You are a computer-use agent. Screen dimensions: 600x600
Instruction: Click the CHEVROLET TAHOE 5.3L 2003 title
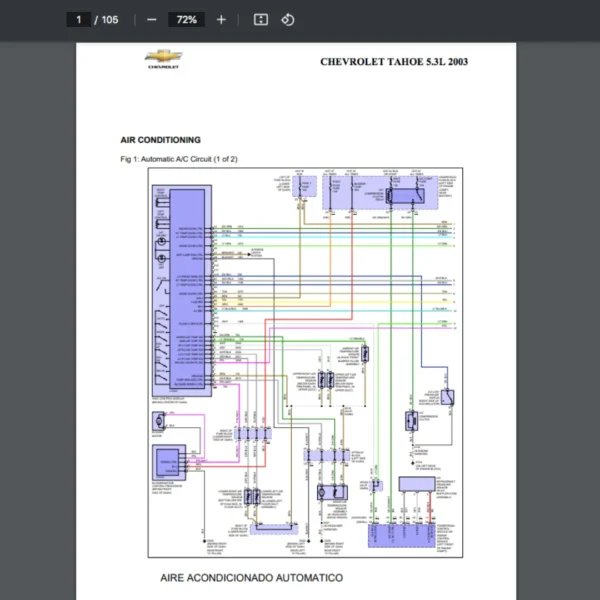[x=394, y=62]
